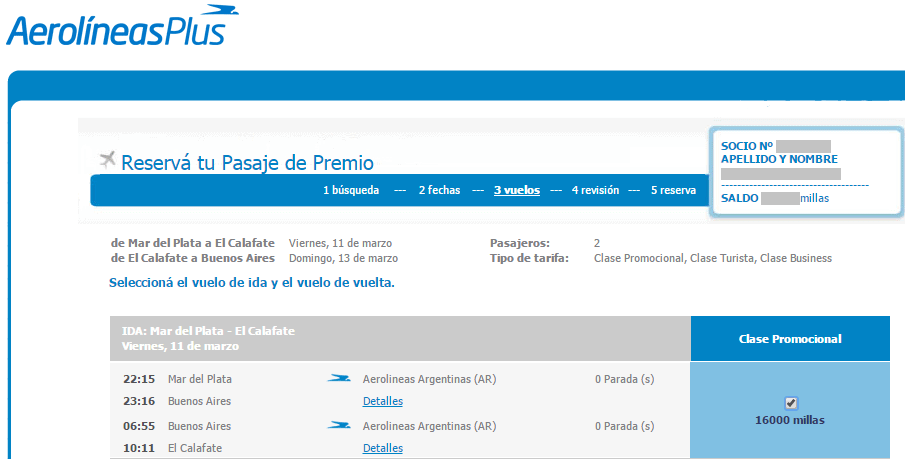
Task: Click the SOCIO Nº label
Action: click(747, 146)
